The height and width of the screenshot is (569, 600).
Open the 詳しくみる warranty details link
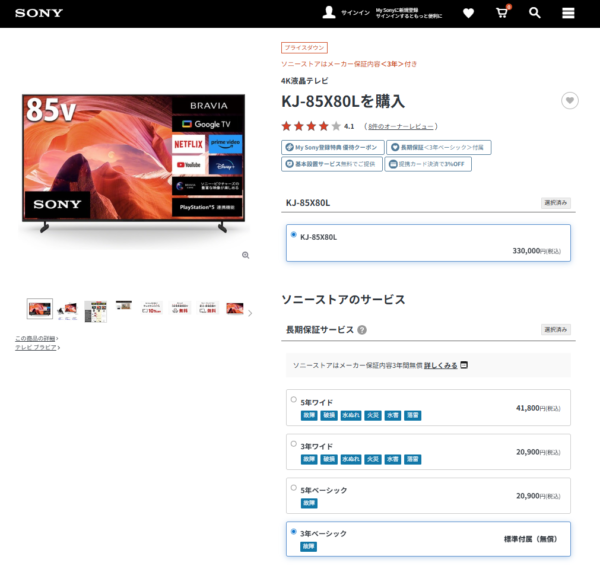440,365
